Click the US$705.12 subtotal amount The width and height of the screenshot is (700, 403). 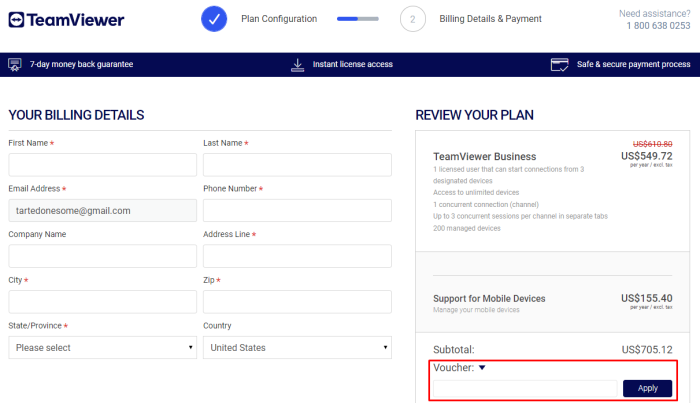pos(647,349)
